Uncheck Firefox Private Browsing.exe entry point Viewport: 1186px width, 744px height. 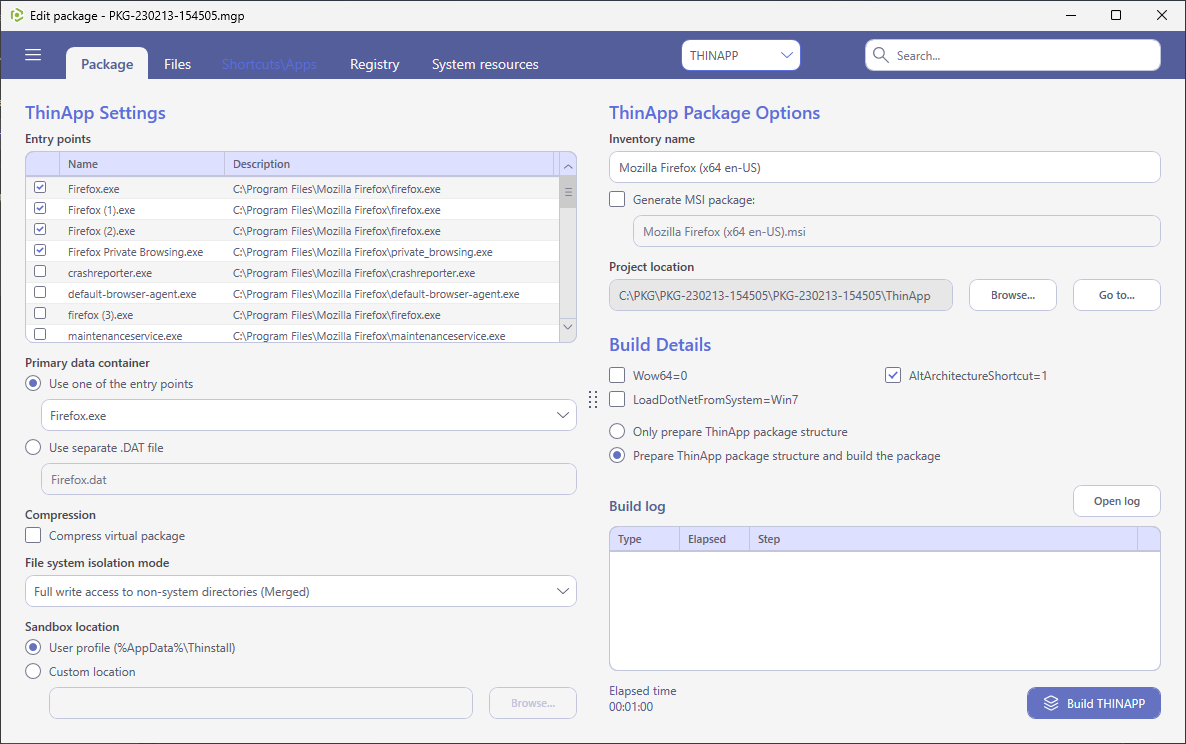[40, 250]
